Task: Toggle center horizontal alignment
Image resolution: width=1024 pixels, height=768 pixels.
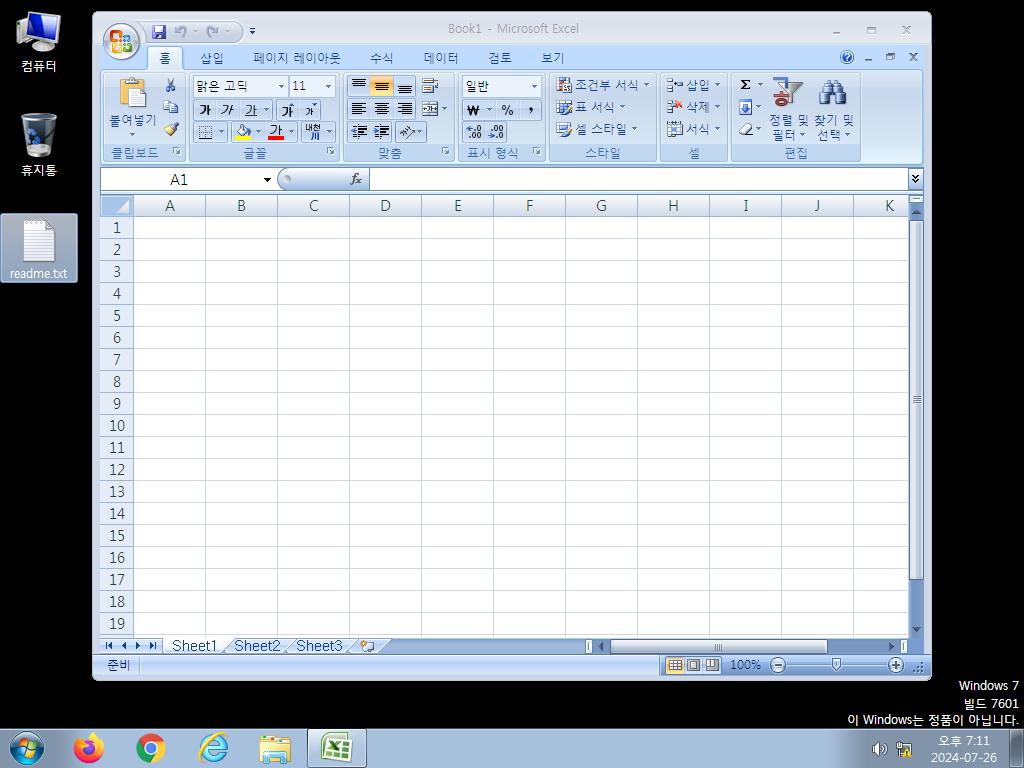Action: tap(381, 109)
